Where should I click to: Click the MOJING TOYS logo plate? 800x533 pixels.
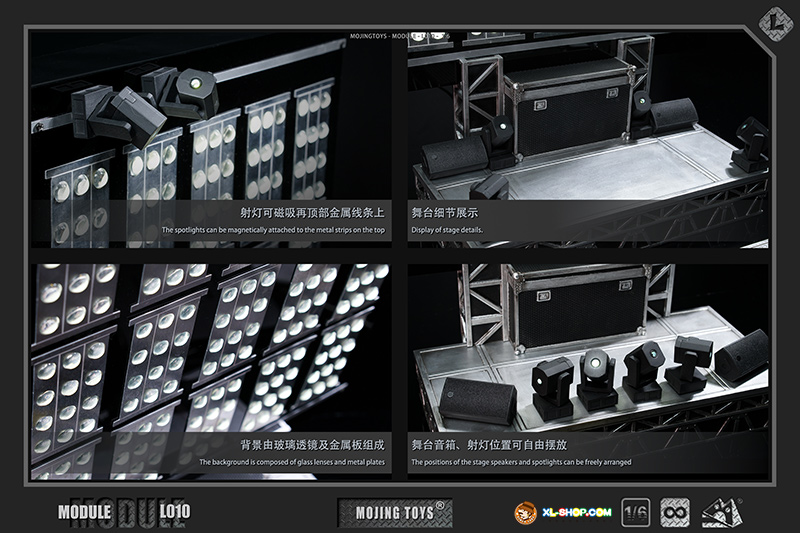pyautogui.click(x=395, y=511)
